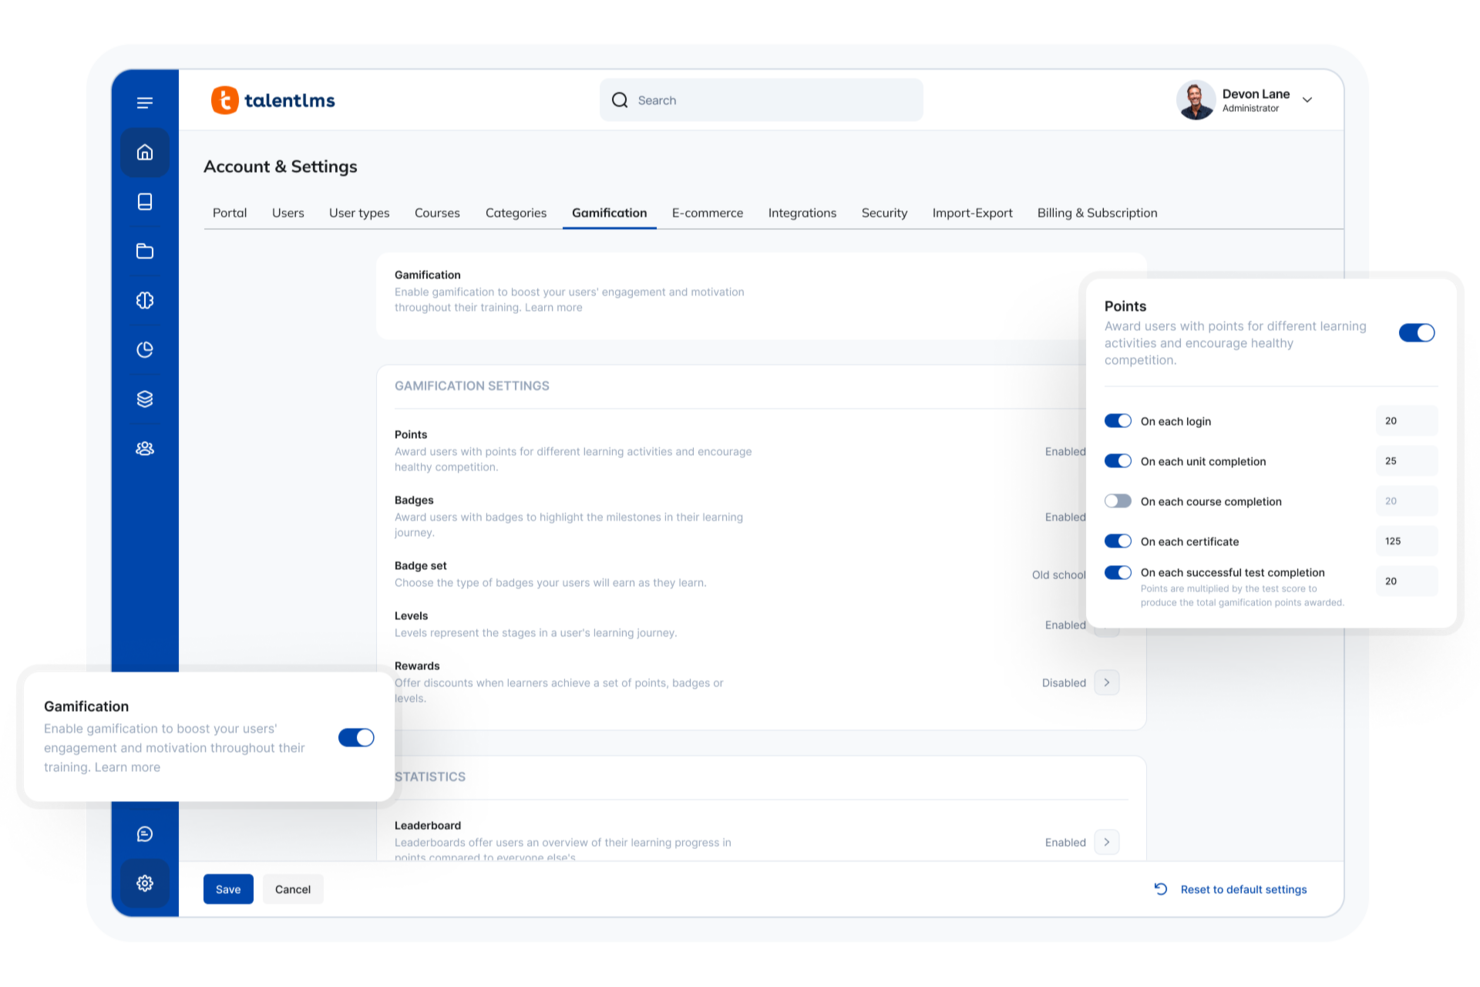
Task: Open the Billing & Subscription tab
Action: (x=1096, y=212)
